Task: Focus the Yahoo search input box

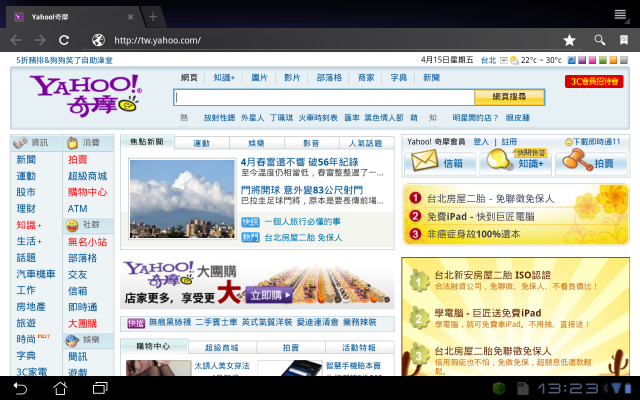Action: pyautogui.click(x=324, y=98)
